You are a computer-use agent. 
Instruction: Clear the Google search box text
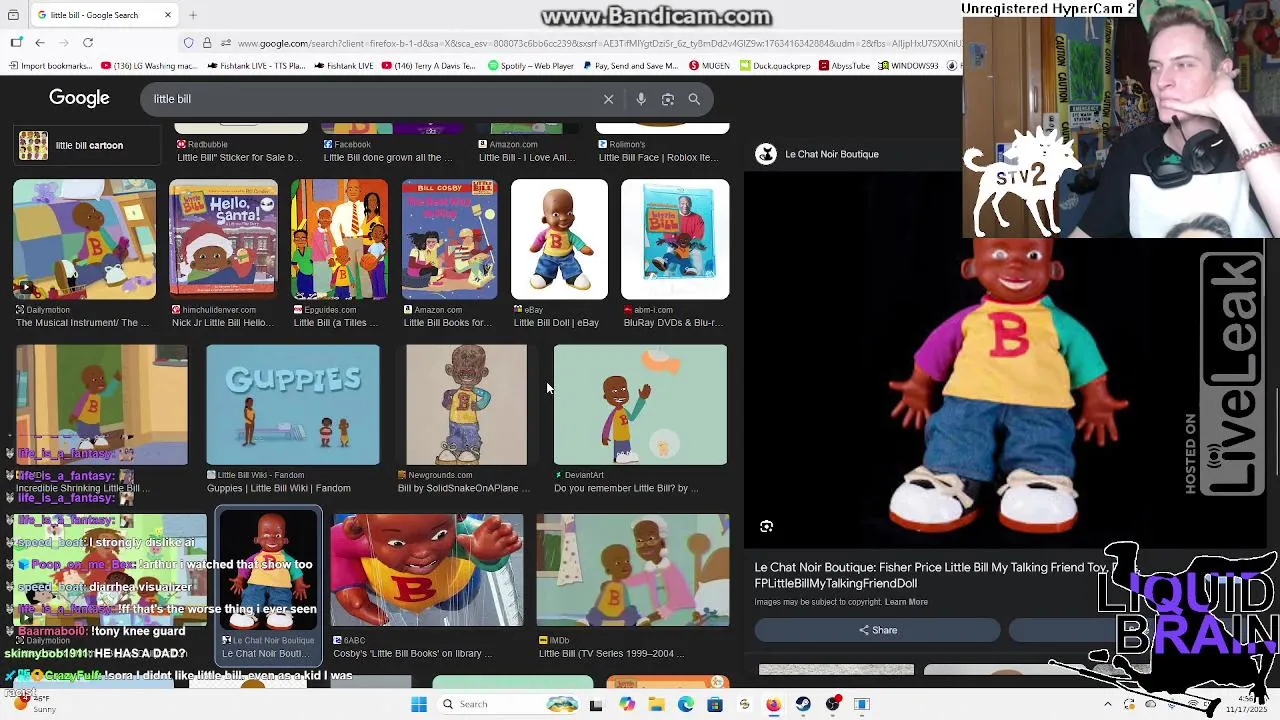click(608, 99)
